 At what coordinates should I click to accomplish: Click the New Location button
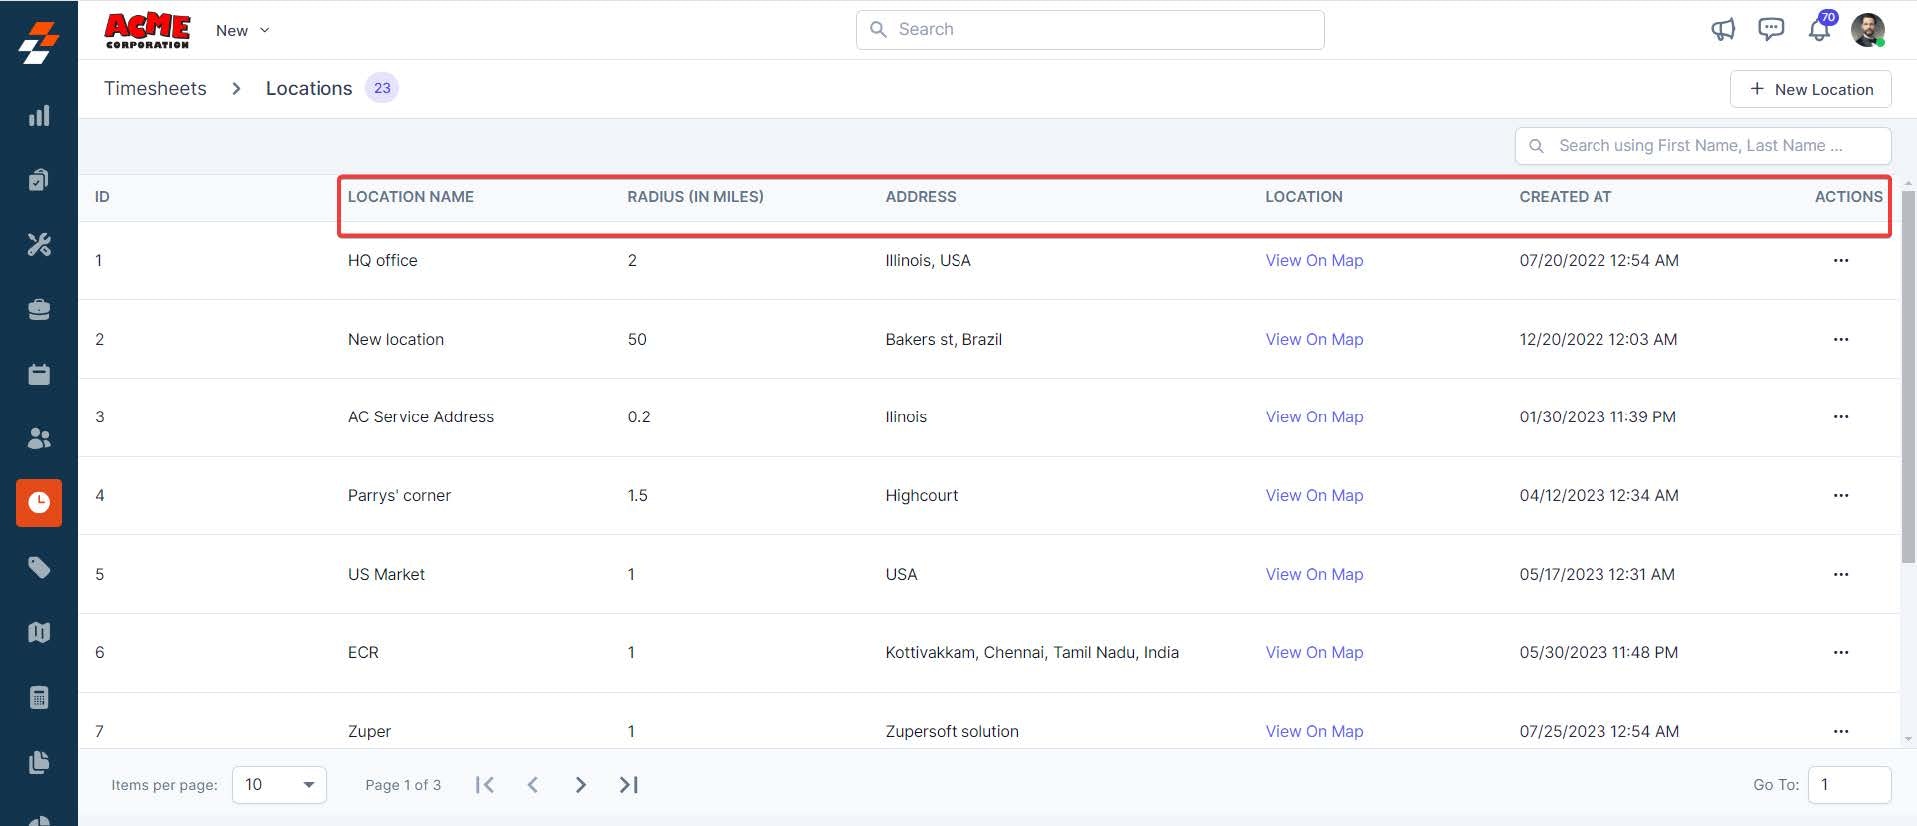coord(1810,89)
